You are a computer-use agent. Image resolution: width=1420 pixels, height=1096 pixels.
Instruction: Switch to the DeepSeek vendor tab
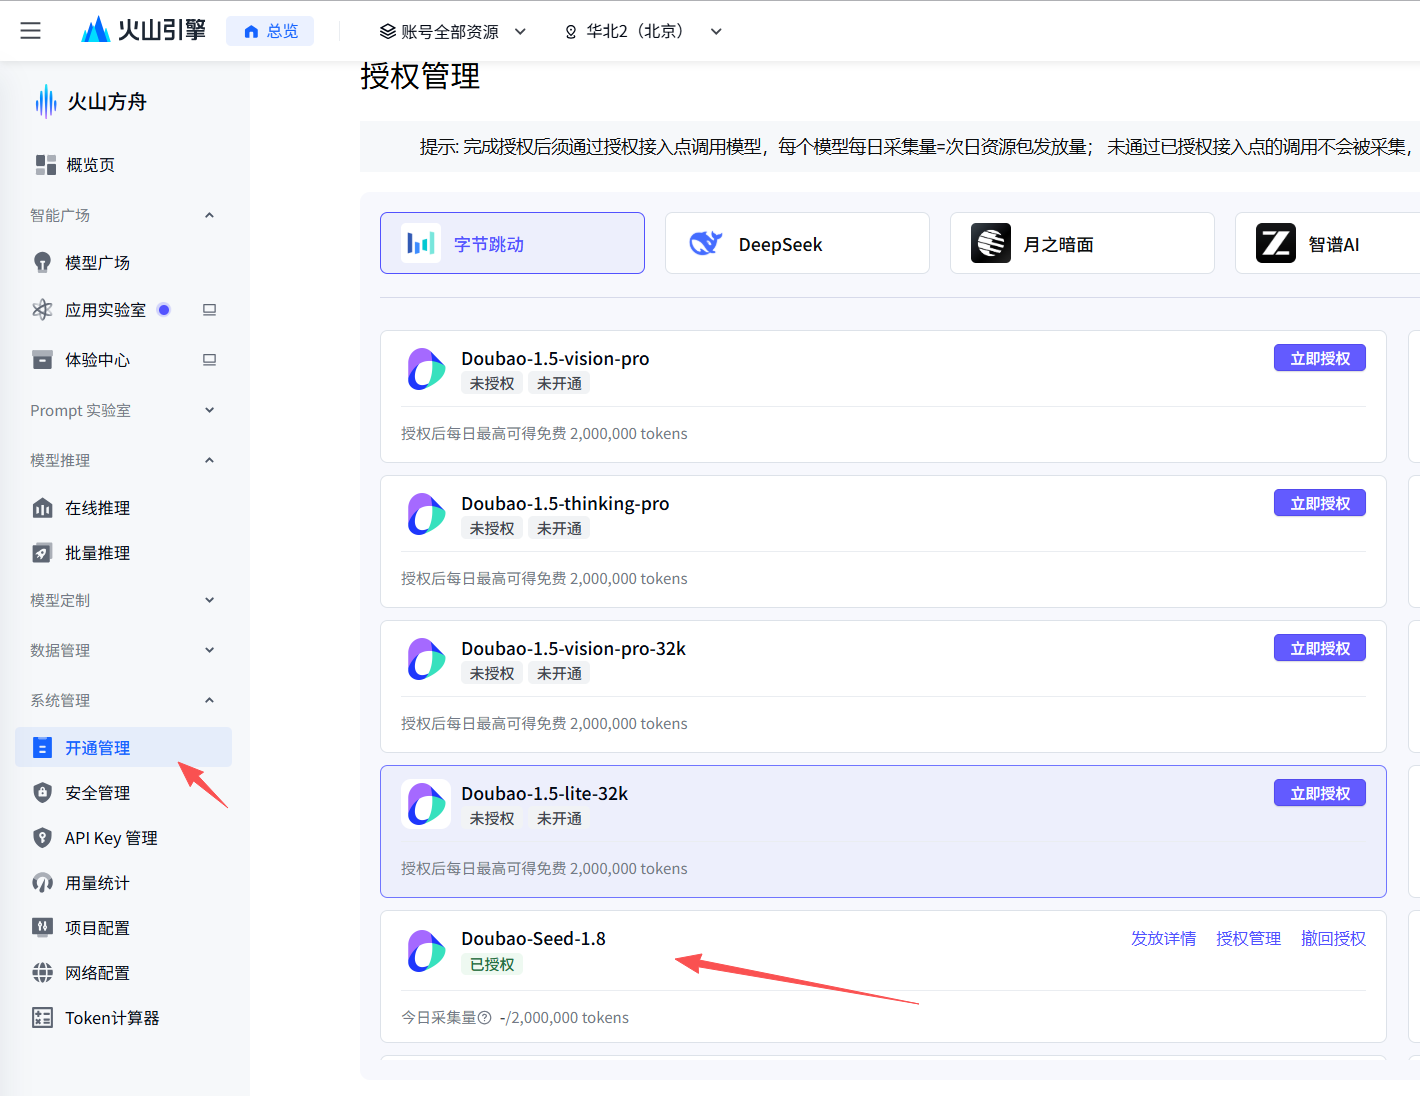coord(797,243)
